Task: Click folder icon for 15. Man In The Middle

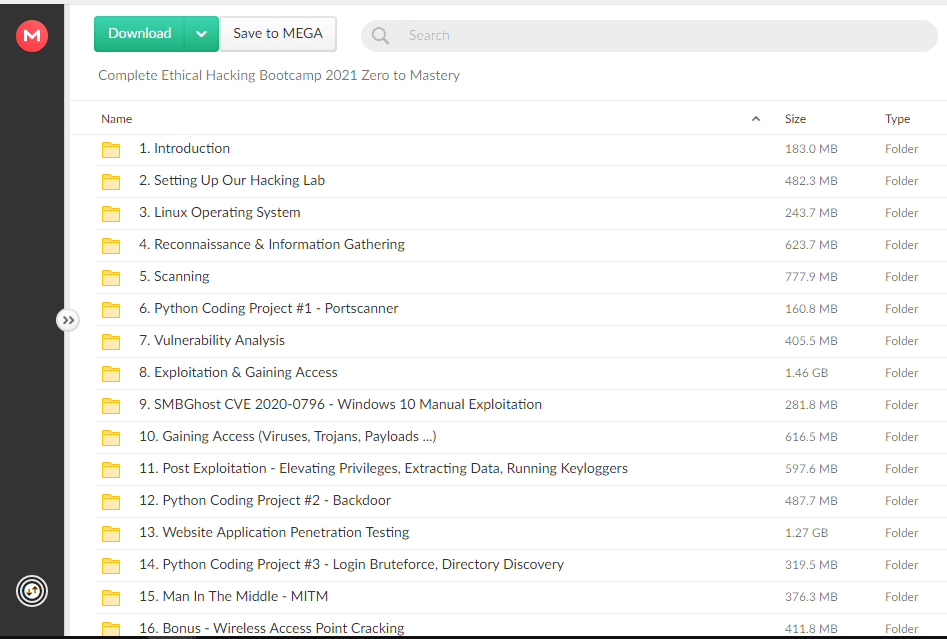Action: pos(111,598)
